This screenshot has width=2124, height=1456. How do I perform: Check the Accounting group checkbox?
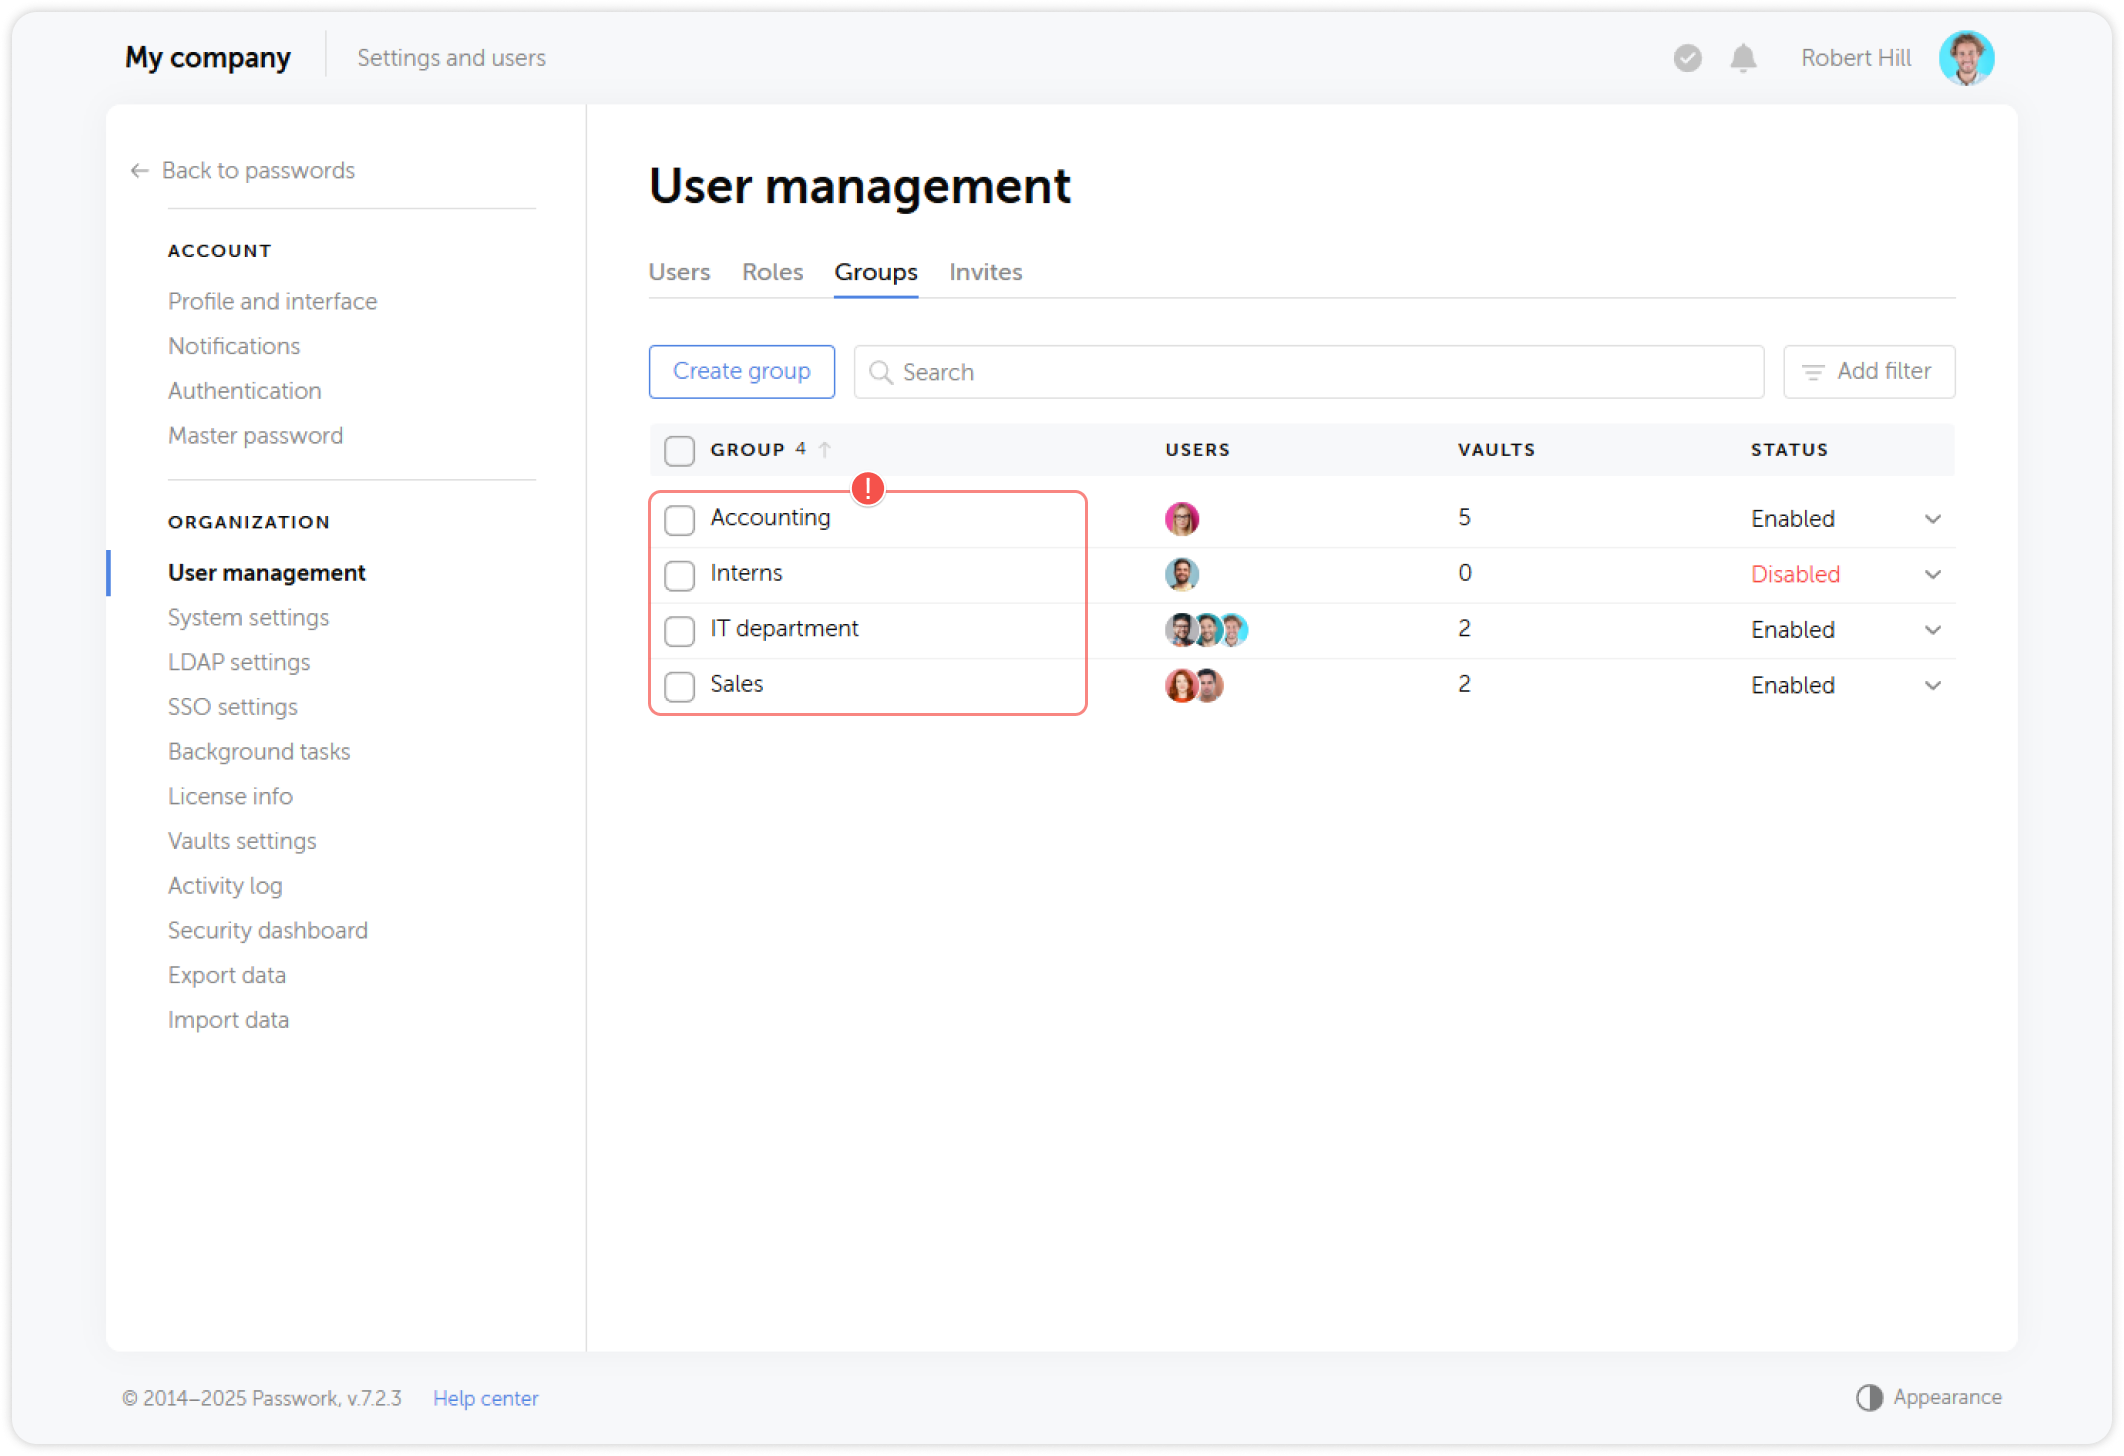[x=679, y=519]
